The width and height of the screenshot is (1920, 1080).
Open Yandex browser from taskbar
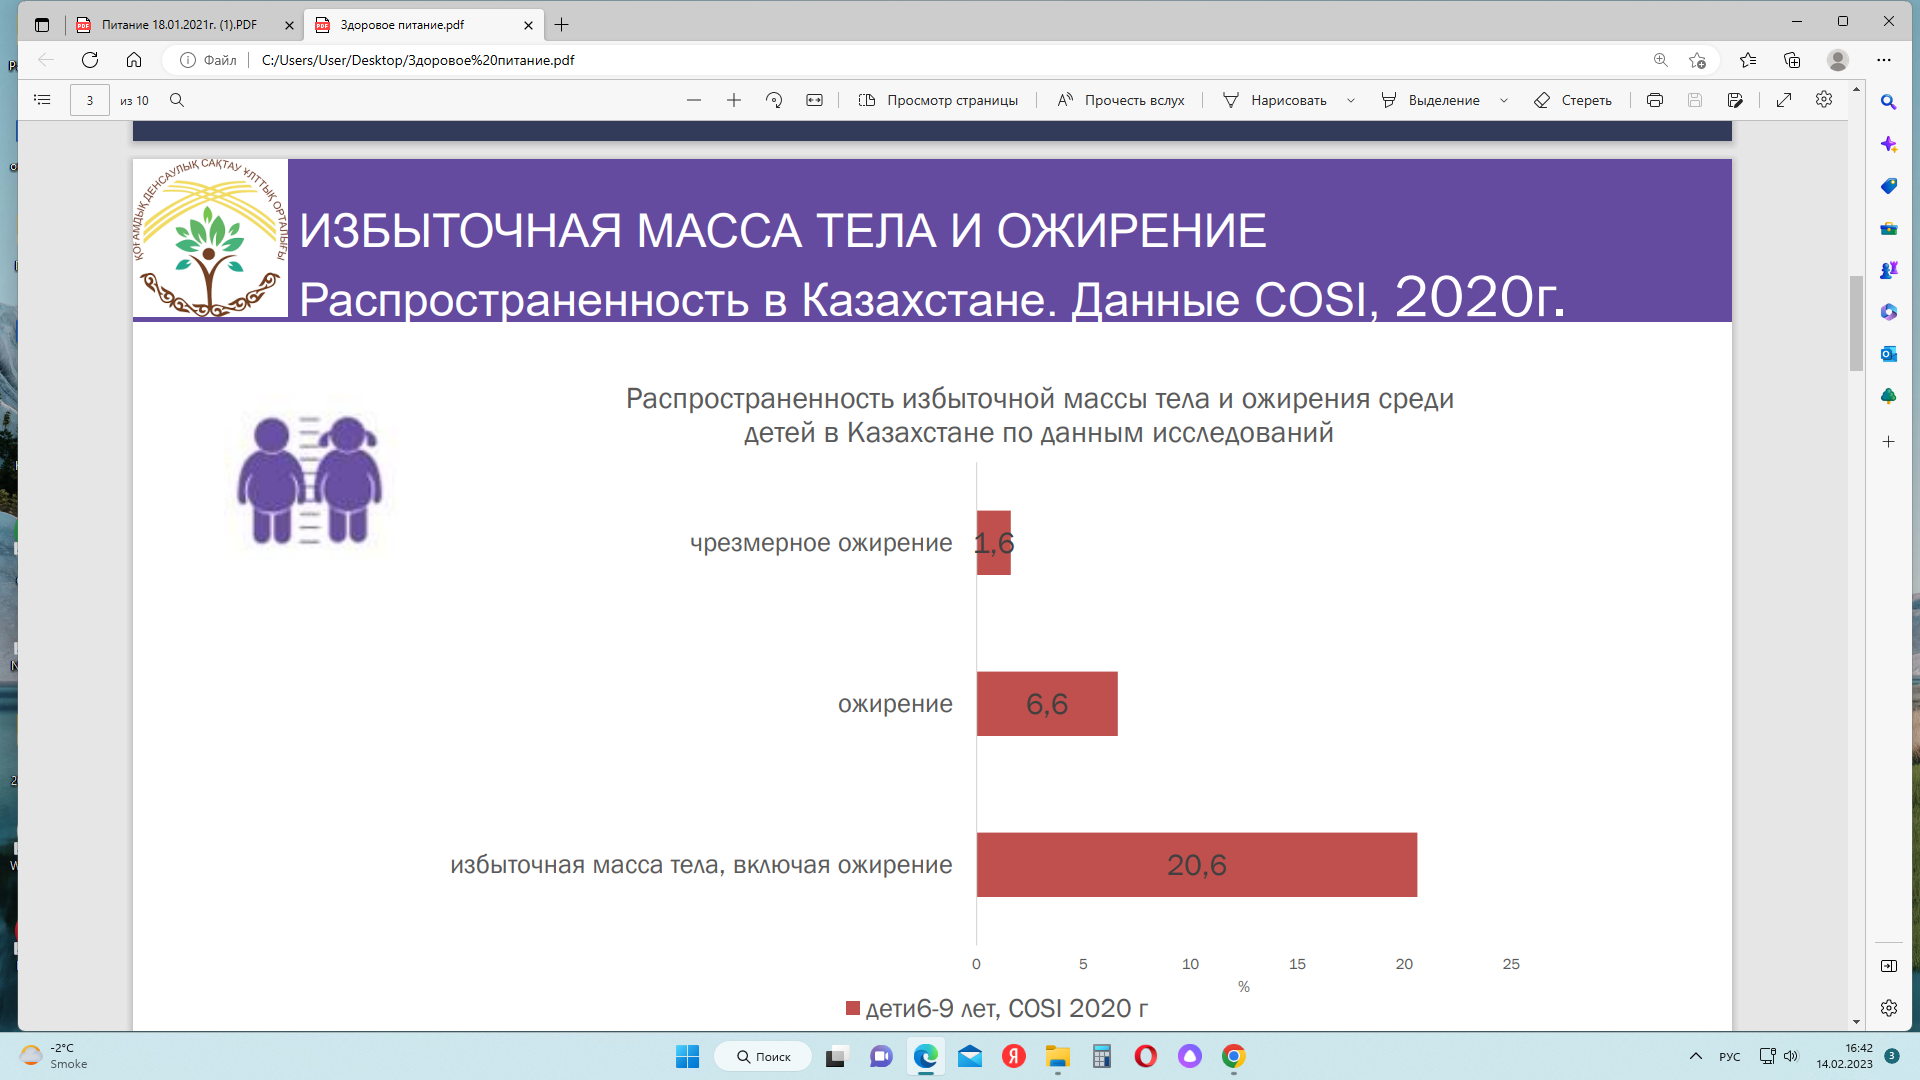pyautogui.click(x=1014, y=1056)
